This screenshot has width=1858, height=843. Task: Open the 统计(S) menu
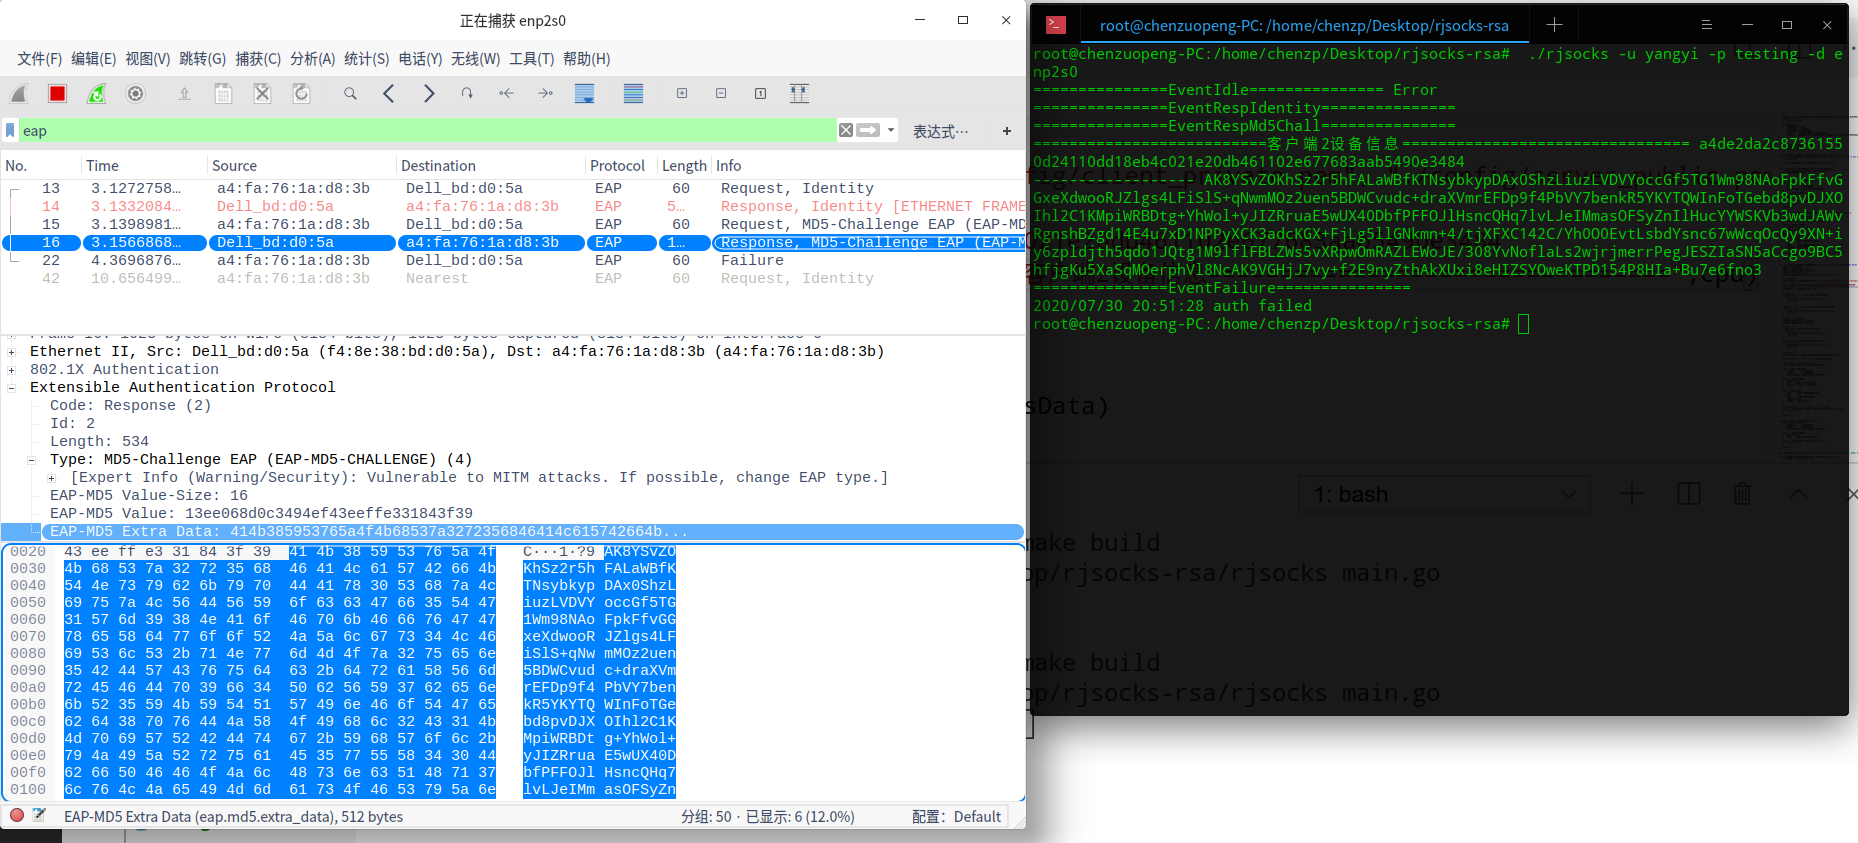366,59
